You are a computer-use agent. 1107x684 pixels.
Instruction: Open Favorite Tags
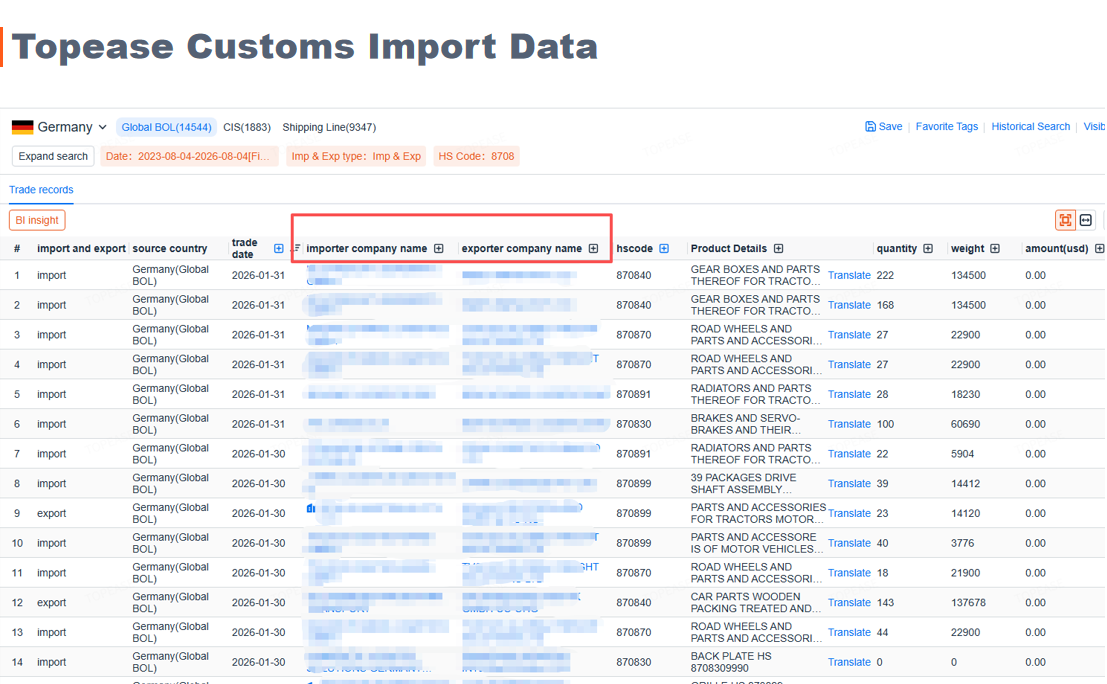coord(947,126)
